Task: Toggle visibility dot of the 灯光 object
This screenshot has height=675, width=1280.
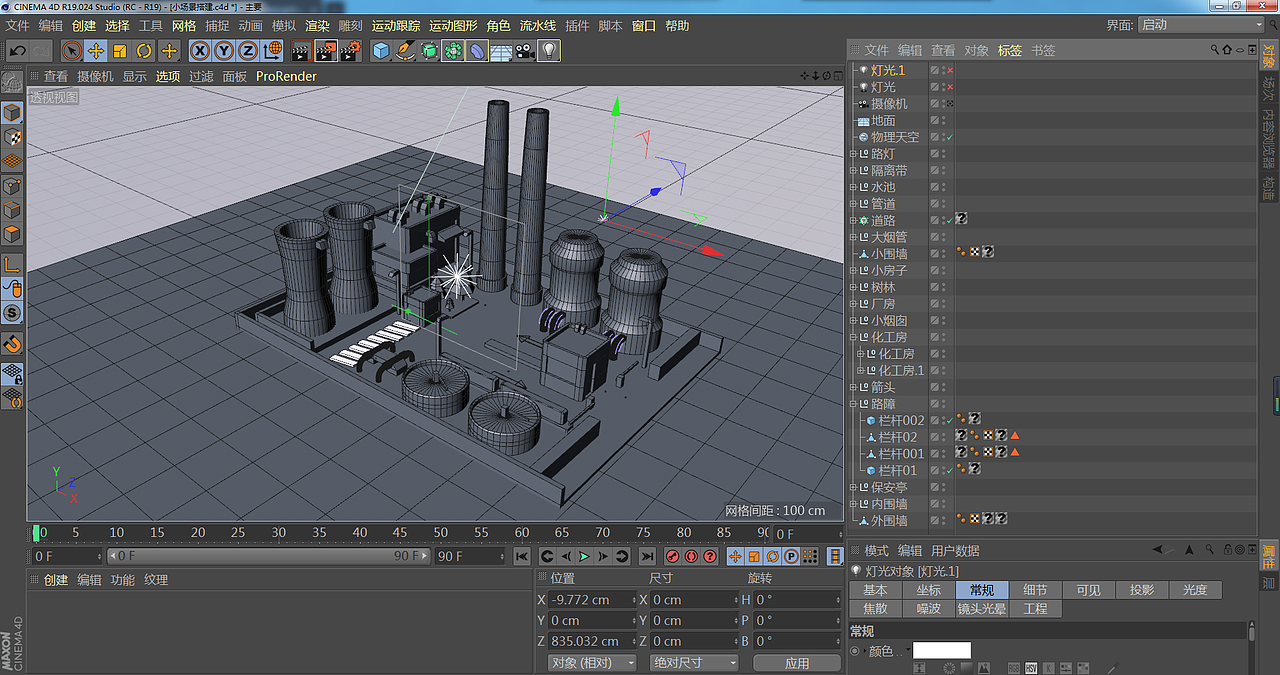Action: coord(943,87)
